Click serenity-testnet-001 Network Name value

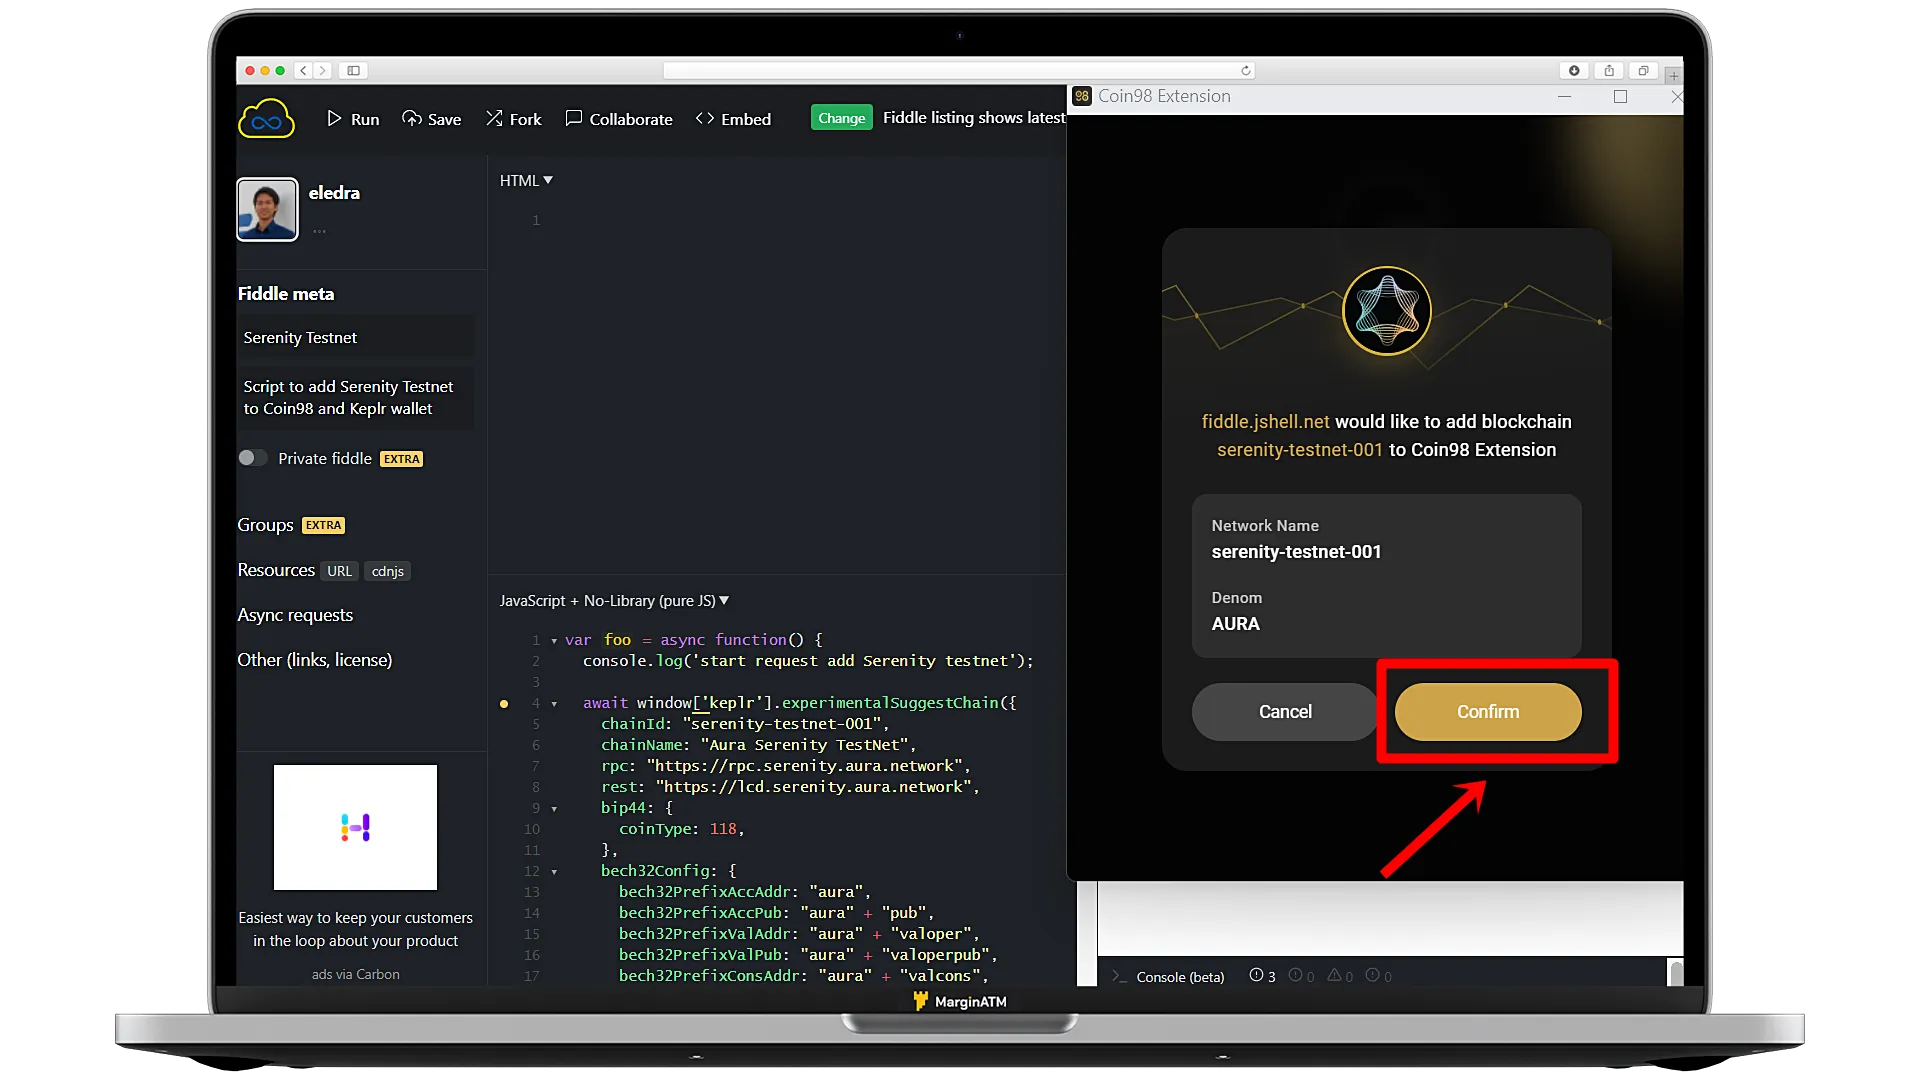(x=1296, y=552)
